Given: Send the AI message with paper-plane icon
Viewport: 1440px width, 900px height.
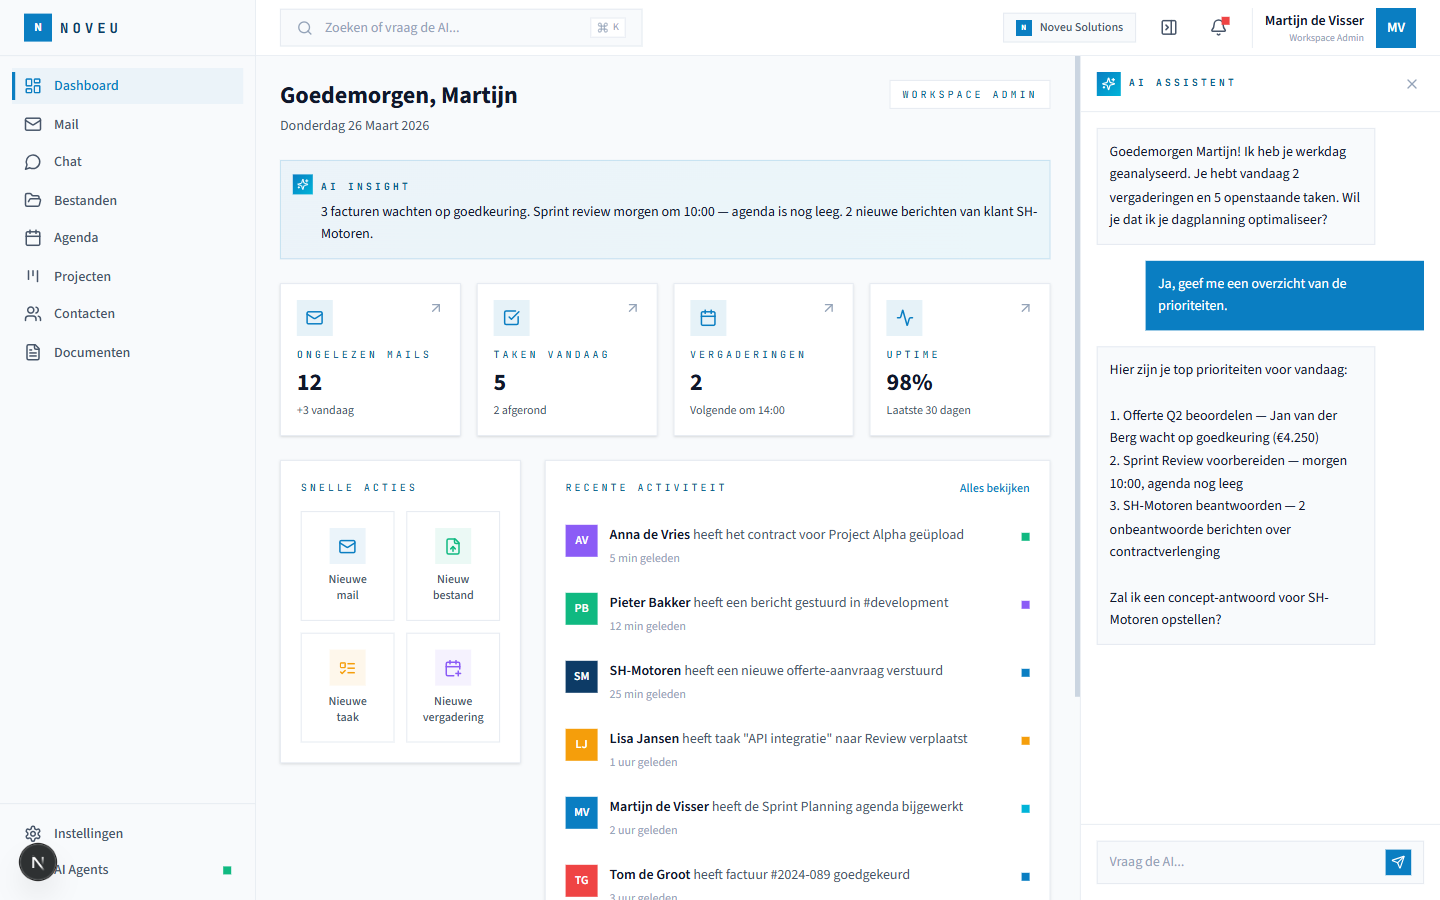Looking at the screenshot, I should pyautogui.click(x=1398, y=862).
